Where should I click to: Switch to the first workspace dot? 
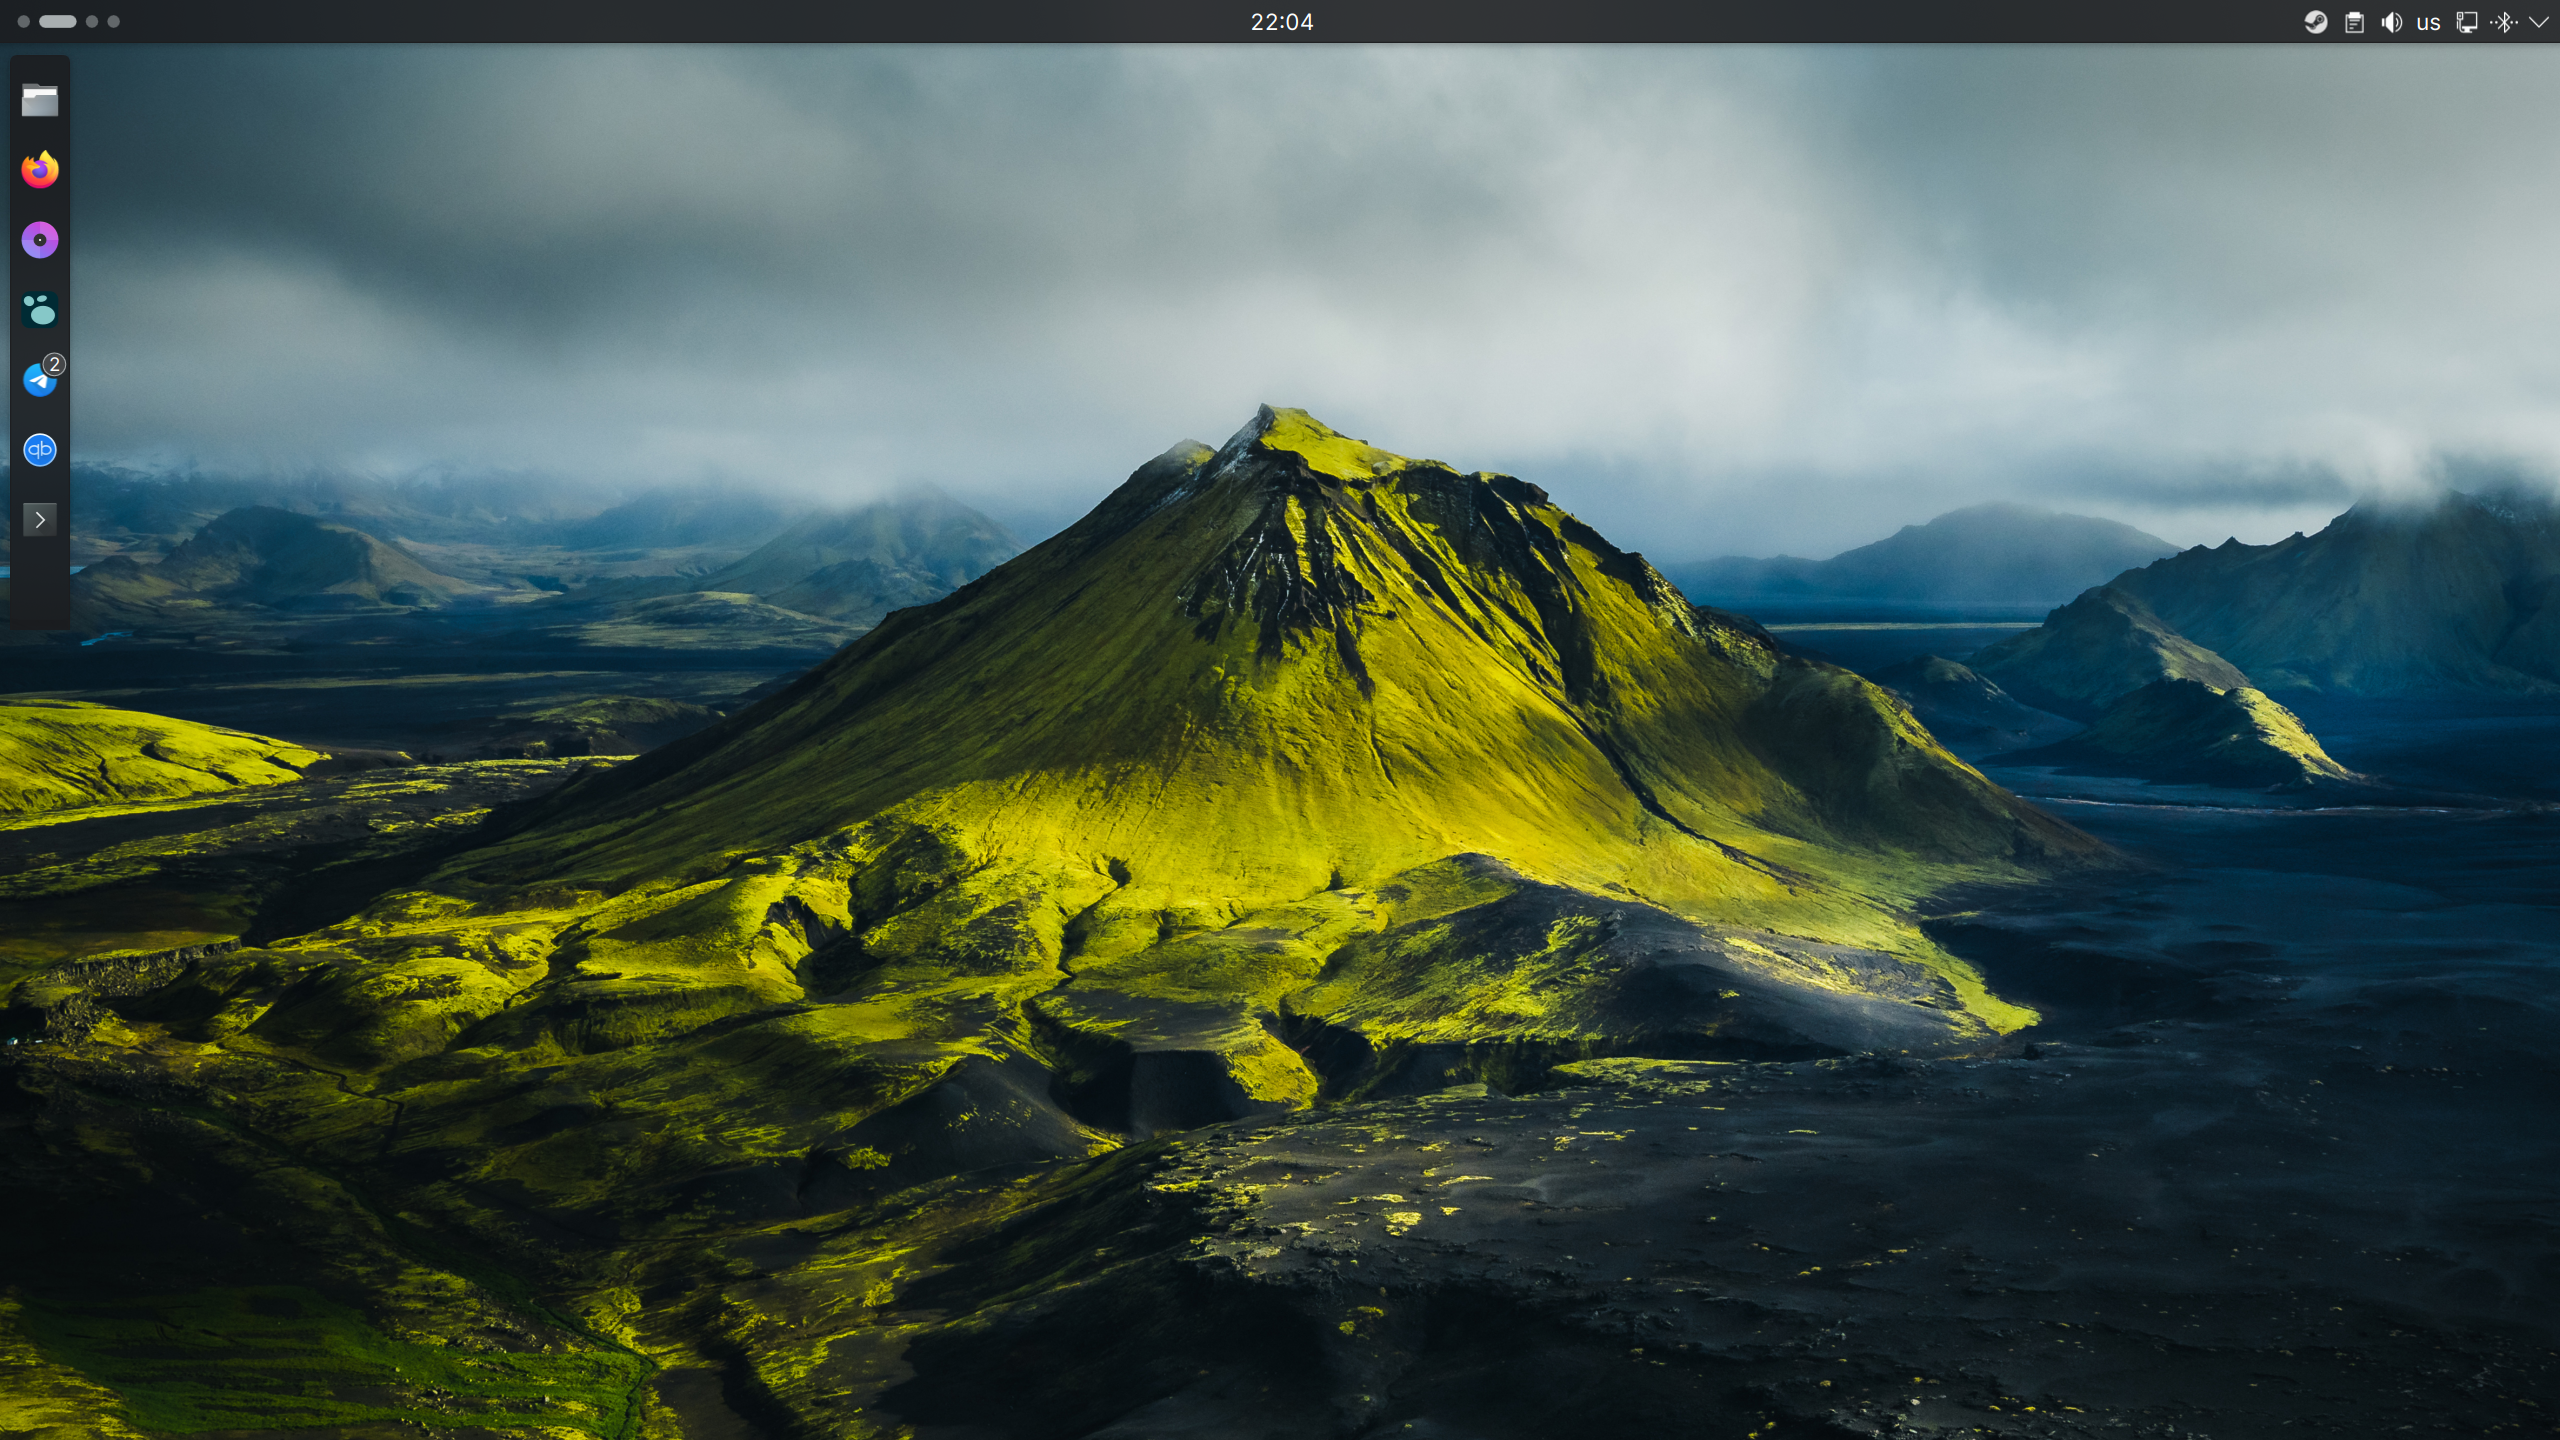pyautogui.click(x=23, y=21)
